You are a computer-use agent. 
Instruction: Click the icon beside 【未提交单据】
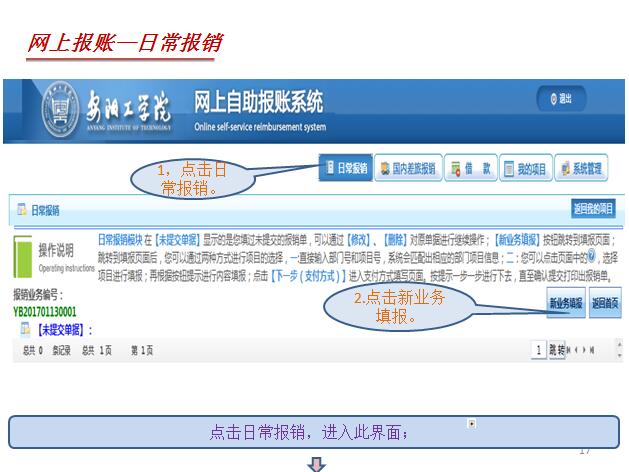click(28, 329)
